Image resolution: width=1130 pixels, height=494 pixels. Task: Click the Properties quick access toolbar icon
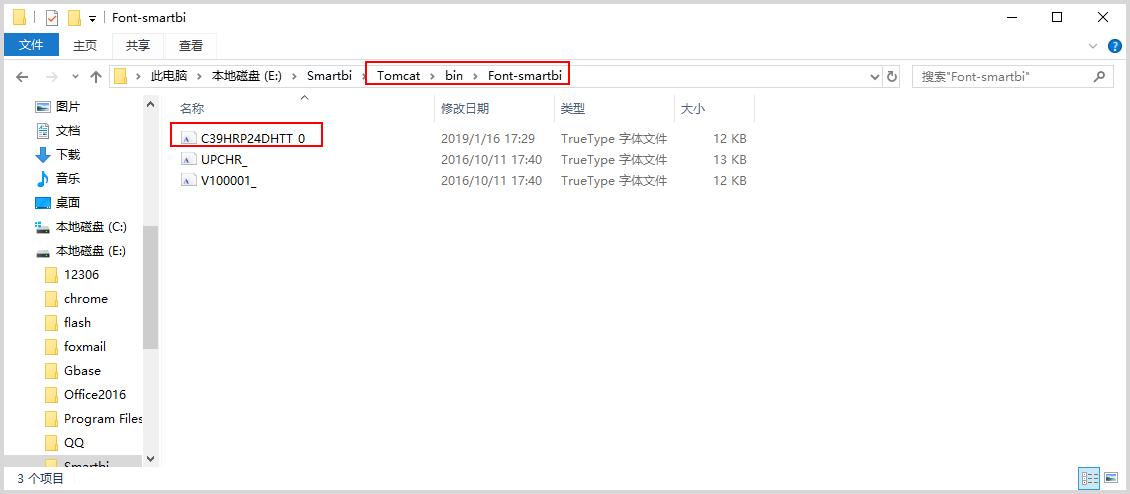(x=52, y=17)
